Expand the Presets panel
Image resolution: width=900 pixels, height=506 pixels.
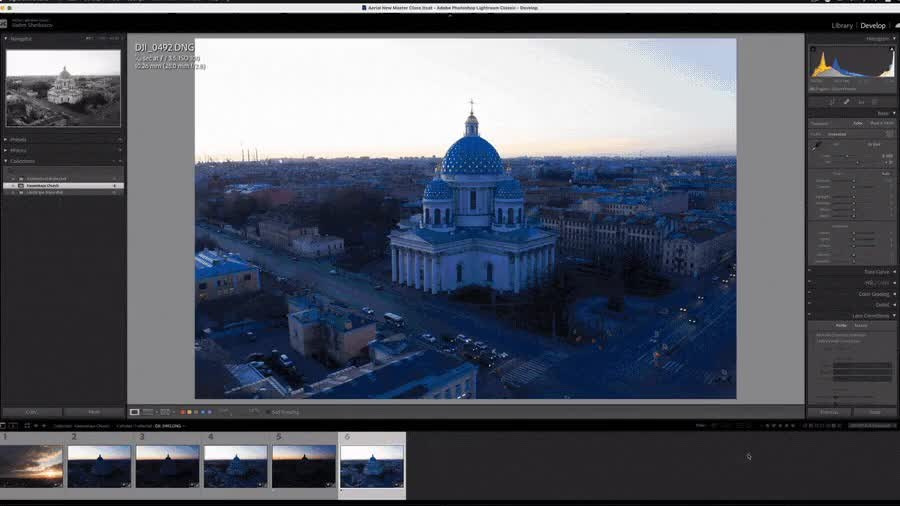pyautogui.click(x=6, y=139)
